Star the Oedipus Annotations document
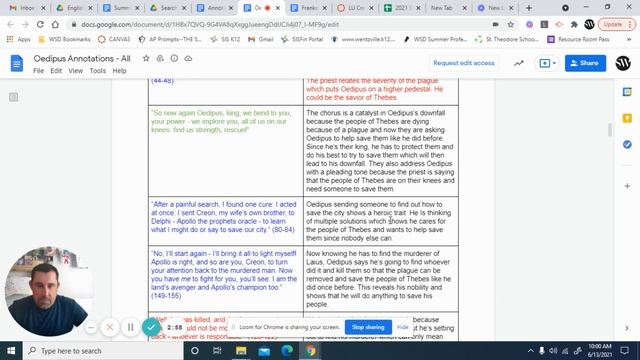This screenshot has width=640, height=360. click(146, 58)
